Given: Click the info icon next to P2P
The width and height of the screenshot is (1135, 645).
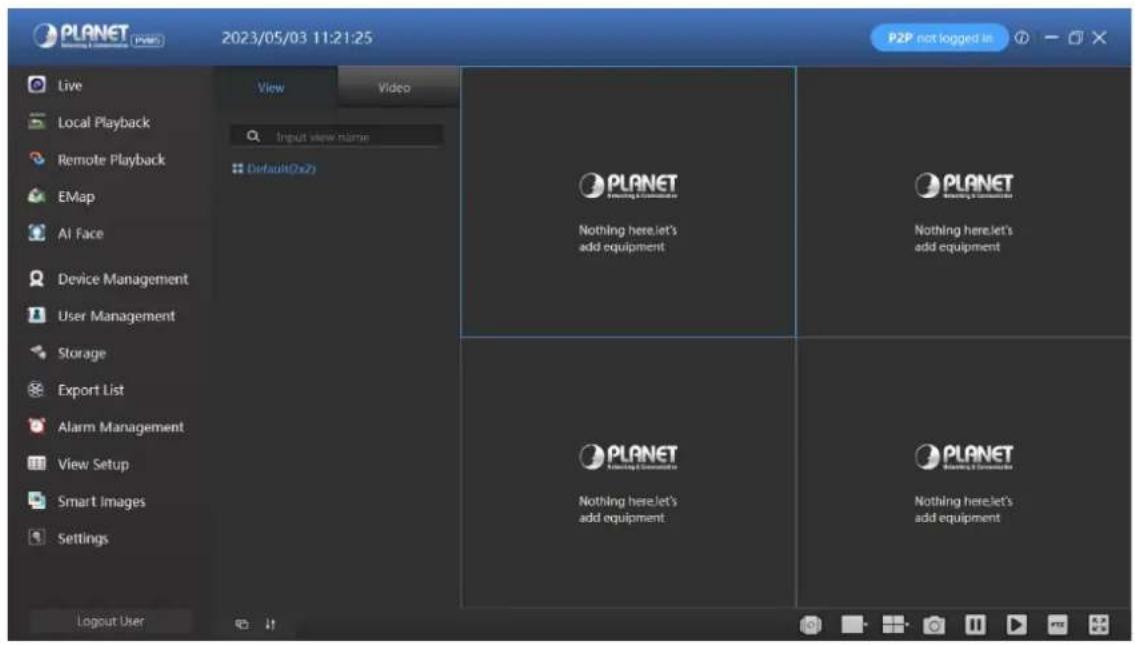Looking at the screenshot, I should point(1021,38).
